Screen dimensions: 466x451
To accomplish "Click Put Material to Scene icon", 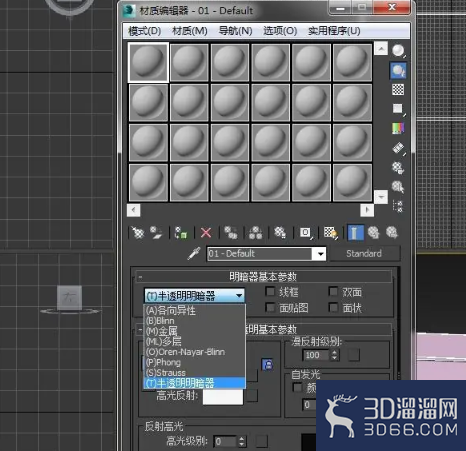I will click(156, 232).
